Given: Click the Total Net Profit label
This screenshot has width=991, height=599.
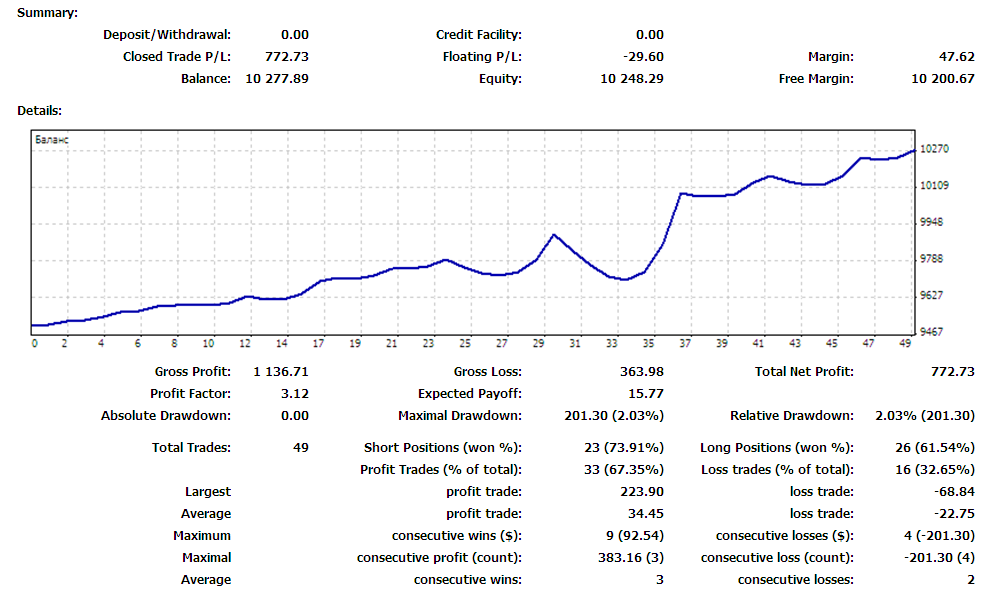Looking at the screenshot, I should 804,372.
